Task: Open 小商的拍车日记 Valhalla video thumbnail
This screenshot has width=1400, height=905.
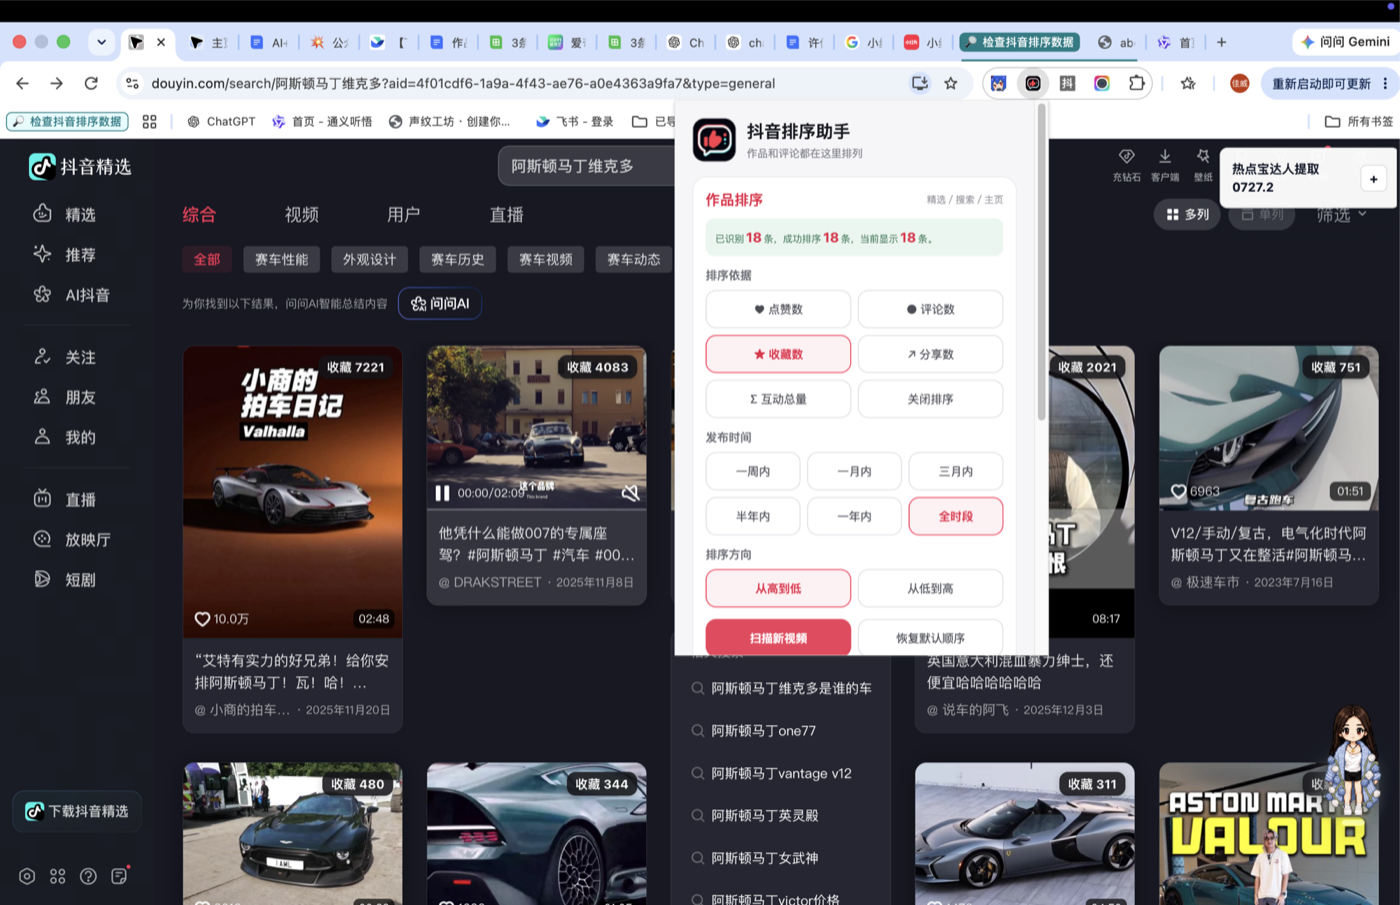Action: [292, 492]
